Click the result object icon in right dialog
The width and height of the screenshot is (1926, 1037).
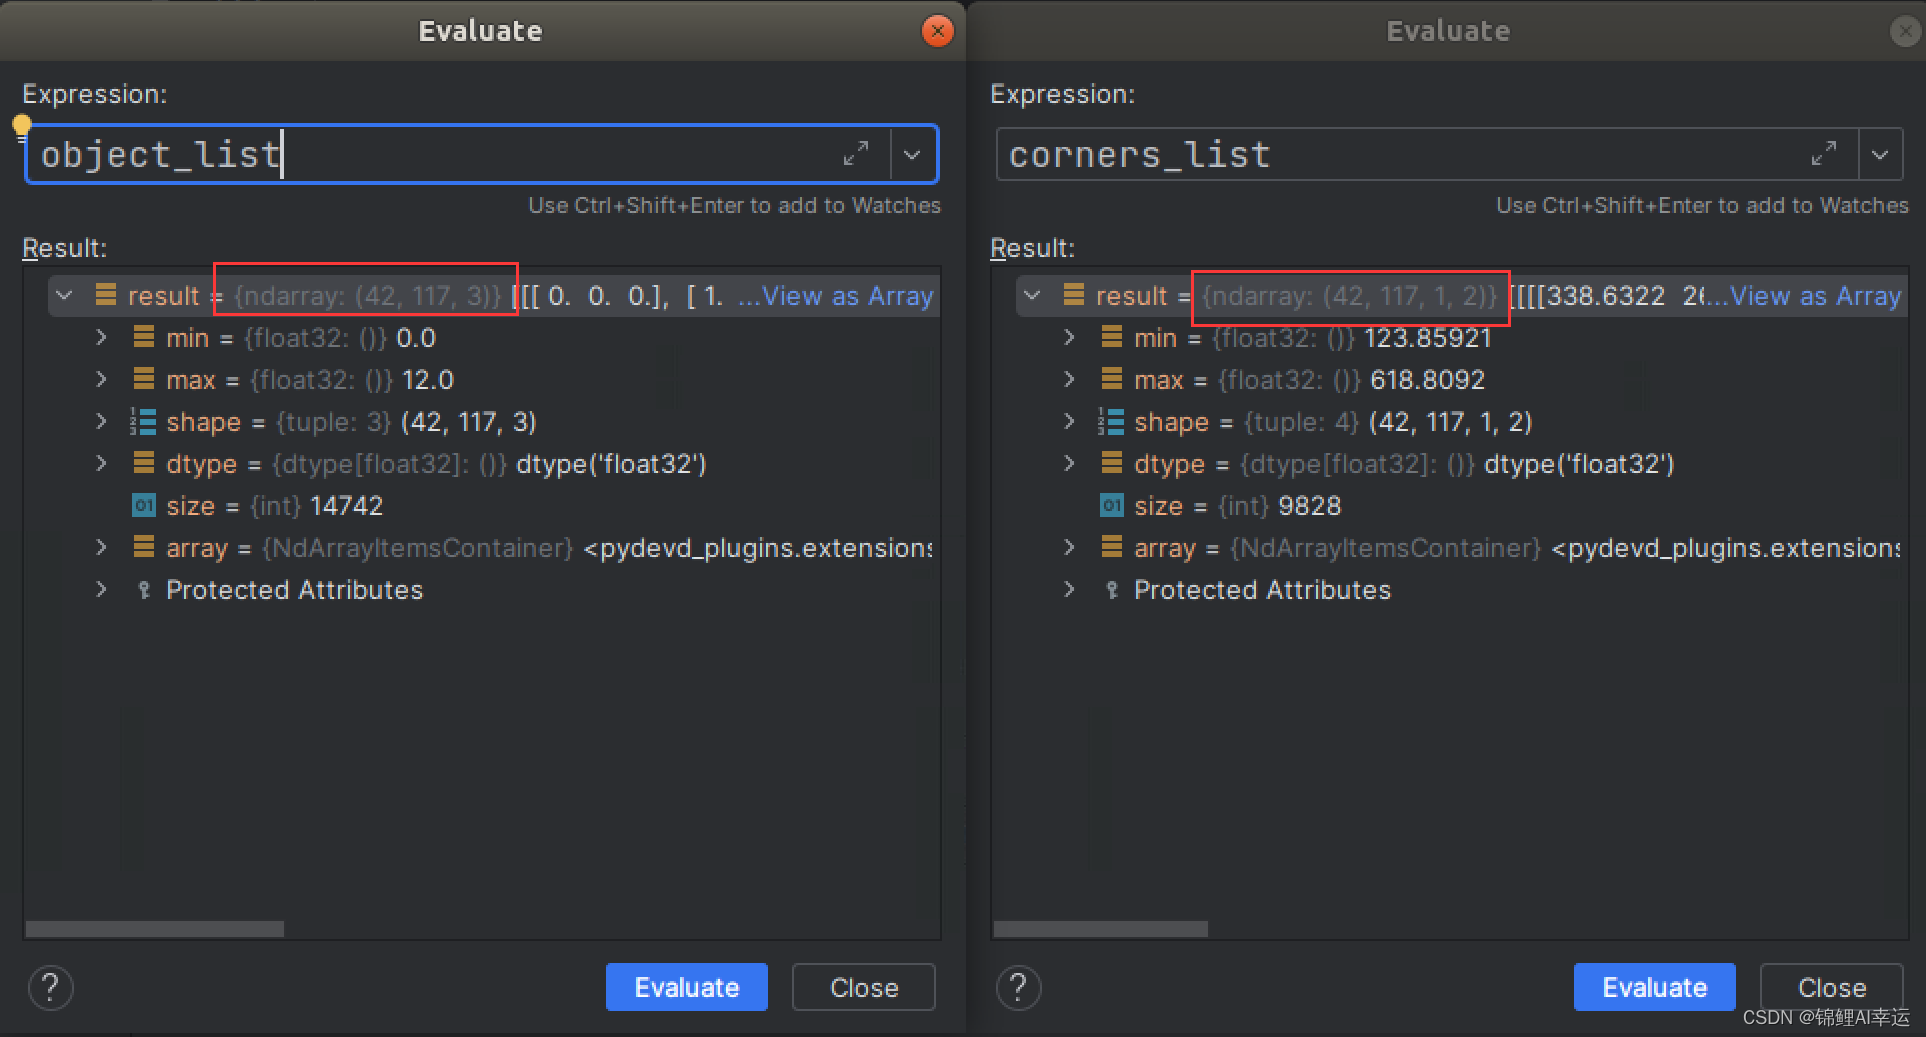(1073, 295)
